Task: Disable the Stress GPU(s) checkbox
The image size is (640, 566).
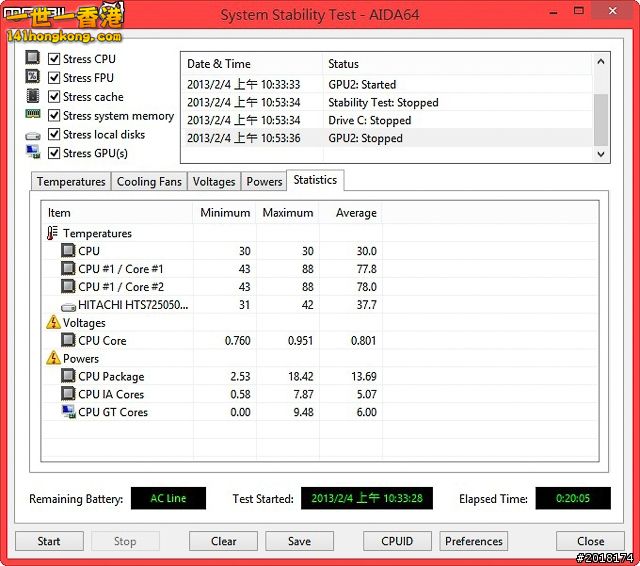Action: tap(55, 154)
